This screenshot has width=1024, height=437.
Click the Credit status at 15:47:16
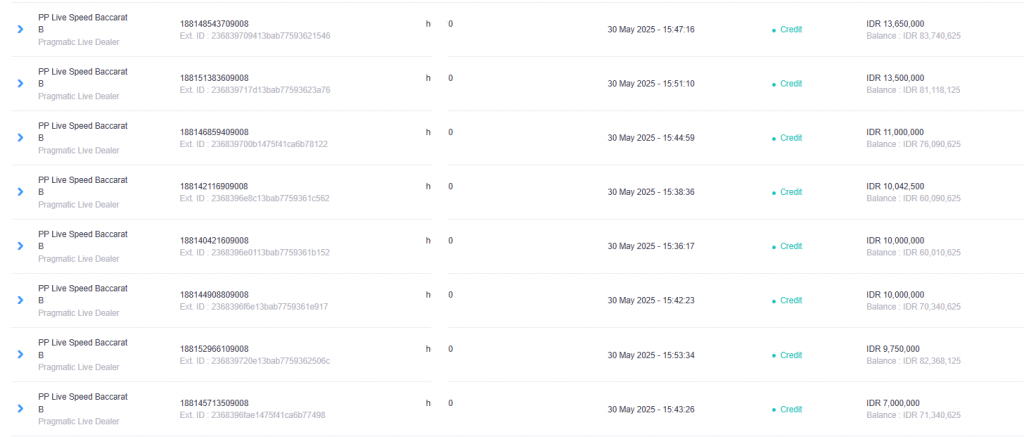click(x=791, y=29)
